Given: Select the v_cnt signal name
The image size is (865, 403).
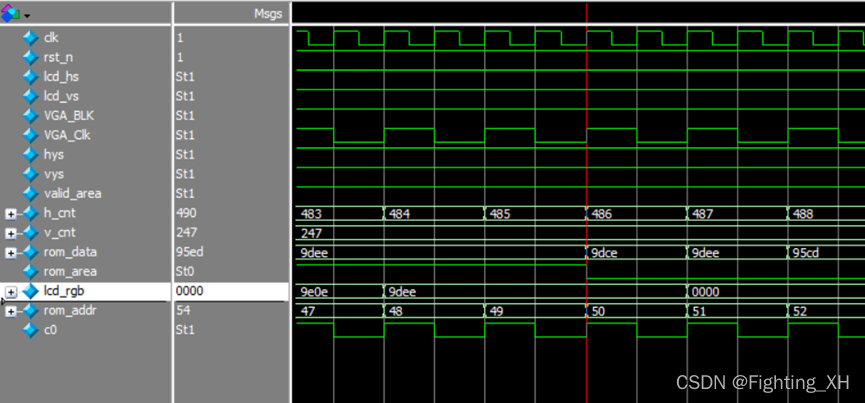Looking at the screenshot, I should 59,233.
